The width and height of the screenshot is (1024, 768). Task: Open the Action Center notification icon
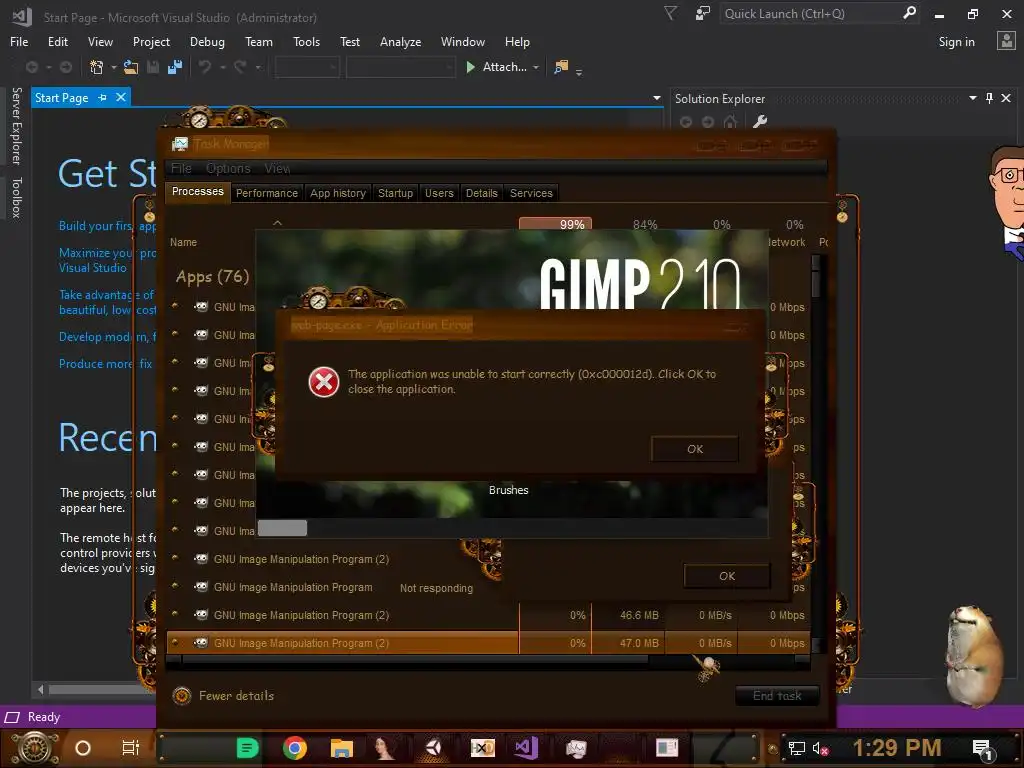pyautogui.click(x=982, y=749)
